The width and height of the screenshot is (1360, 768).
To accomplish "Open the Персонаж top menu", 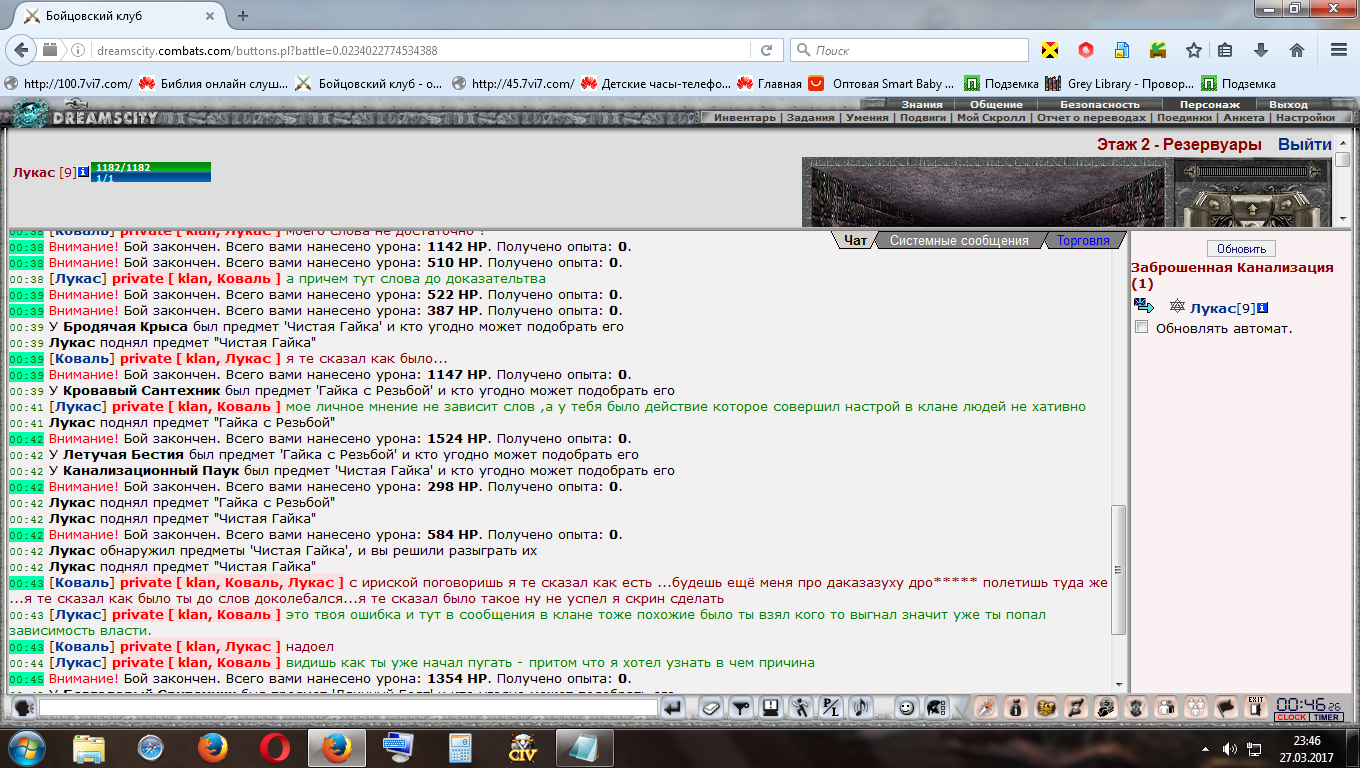I will point(1209,104).
